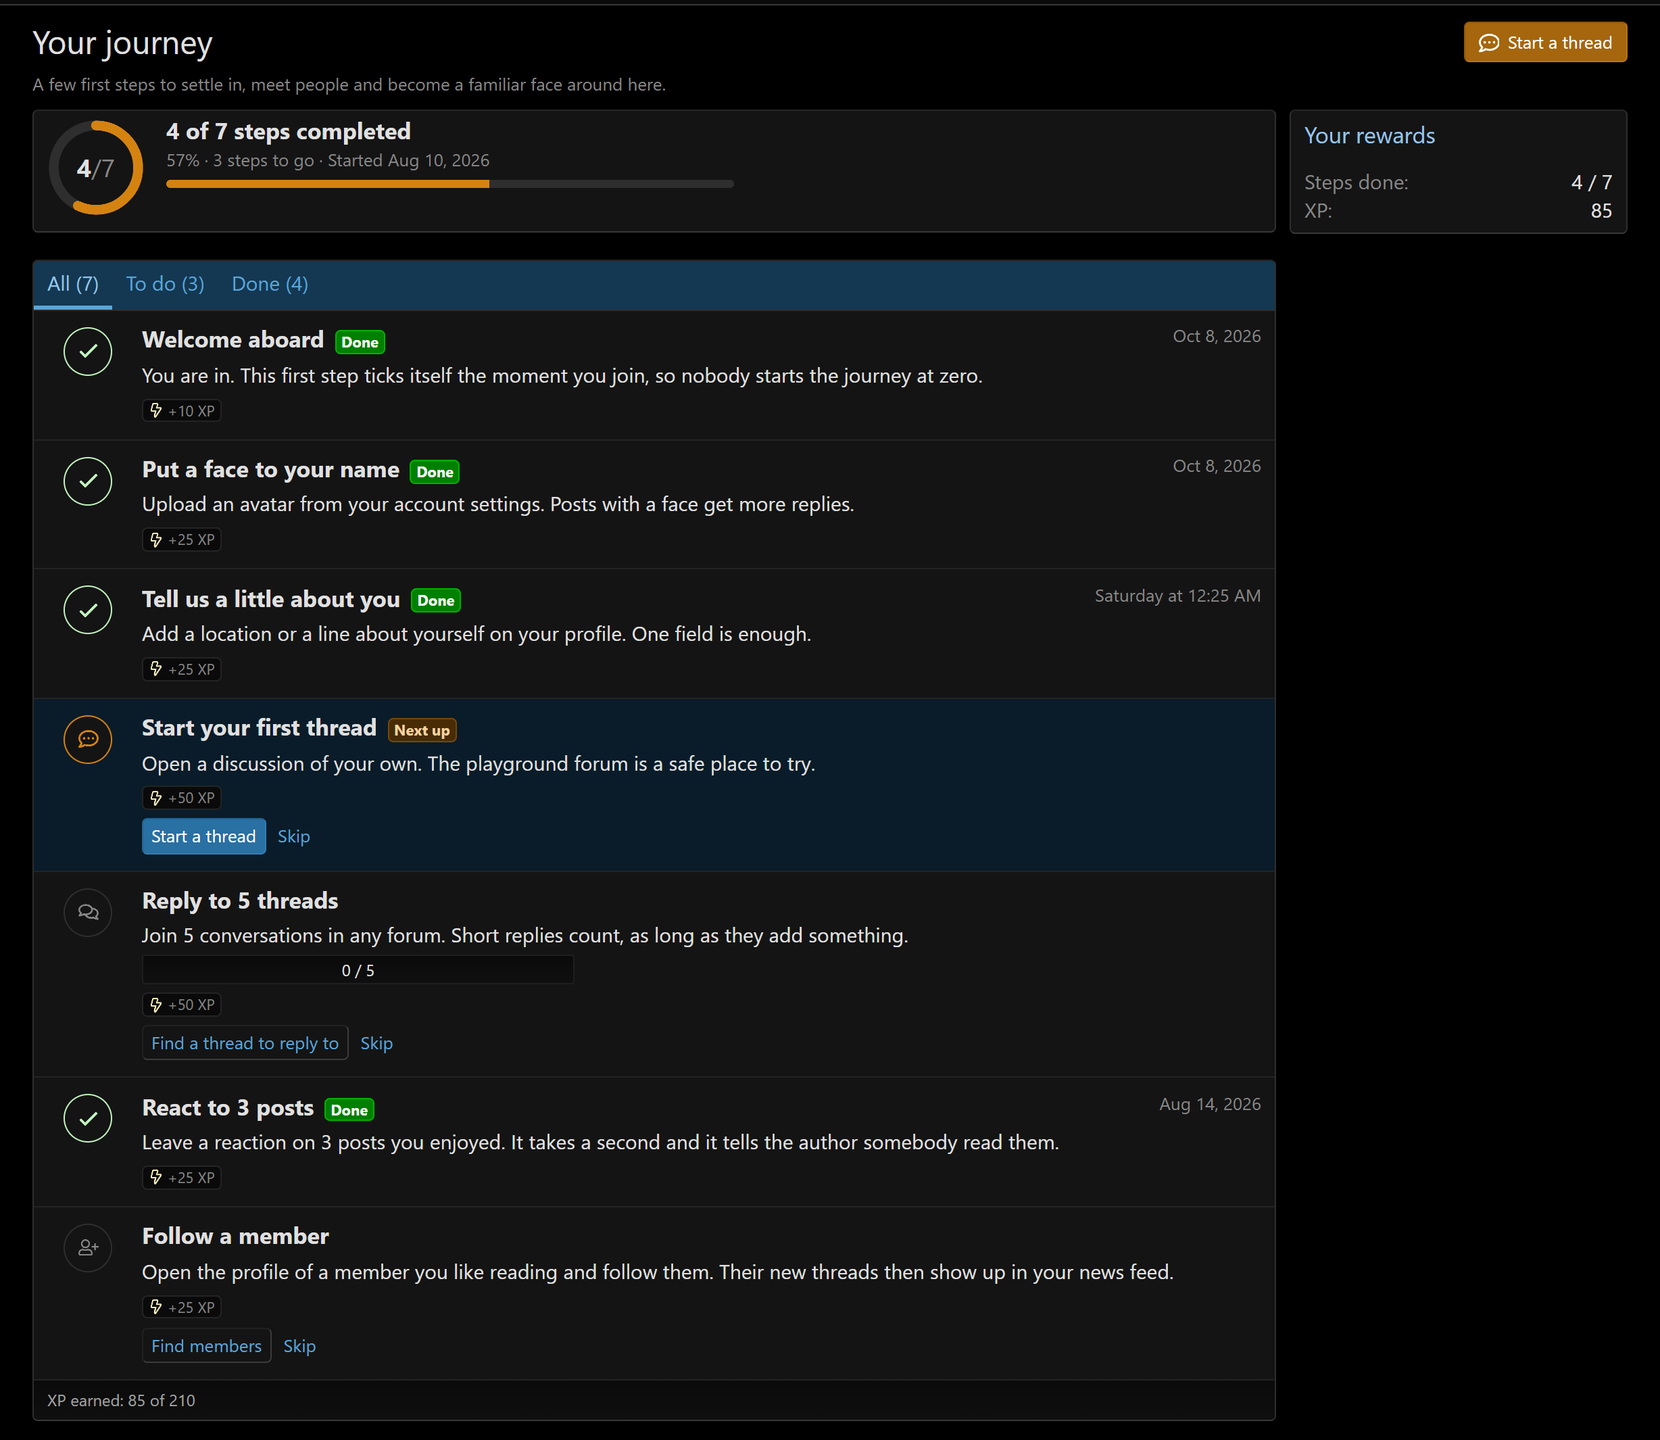Click the checkmark icon beside Welcome aboard

tap(88, 352)
